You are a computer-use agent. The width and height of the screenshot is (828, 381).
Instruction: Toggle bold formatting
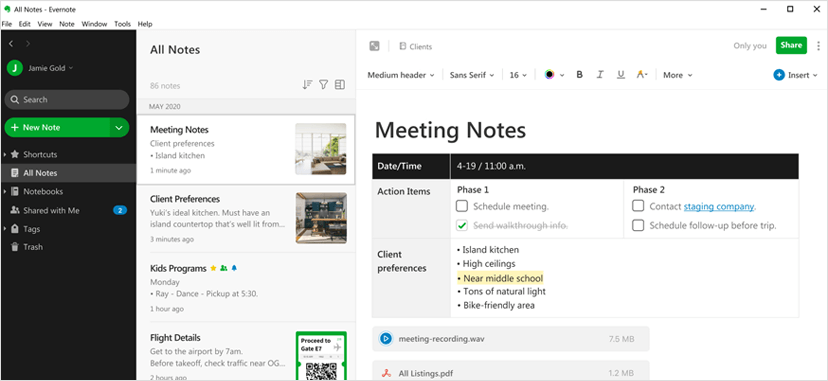579,75
